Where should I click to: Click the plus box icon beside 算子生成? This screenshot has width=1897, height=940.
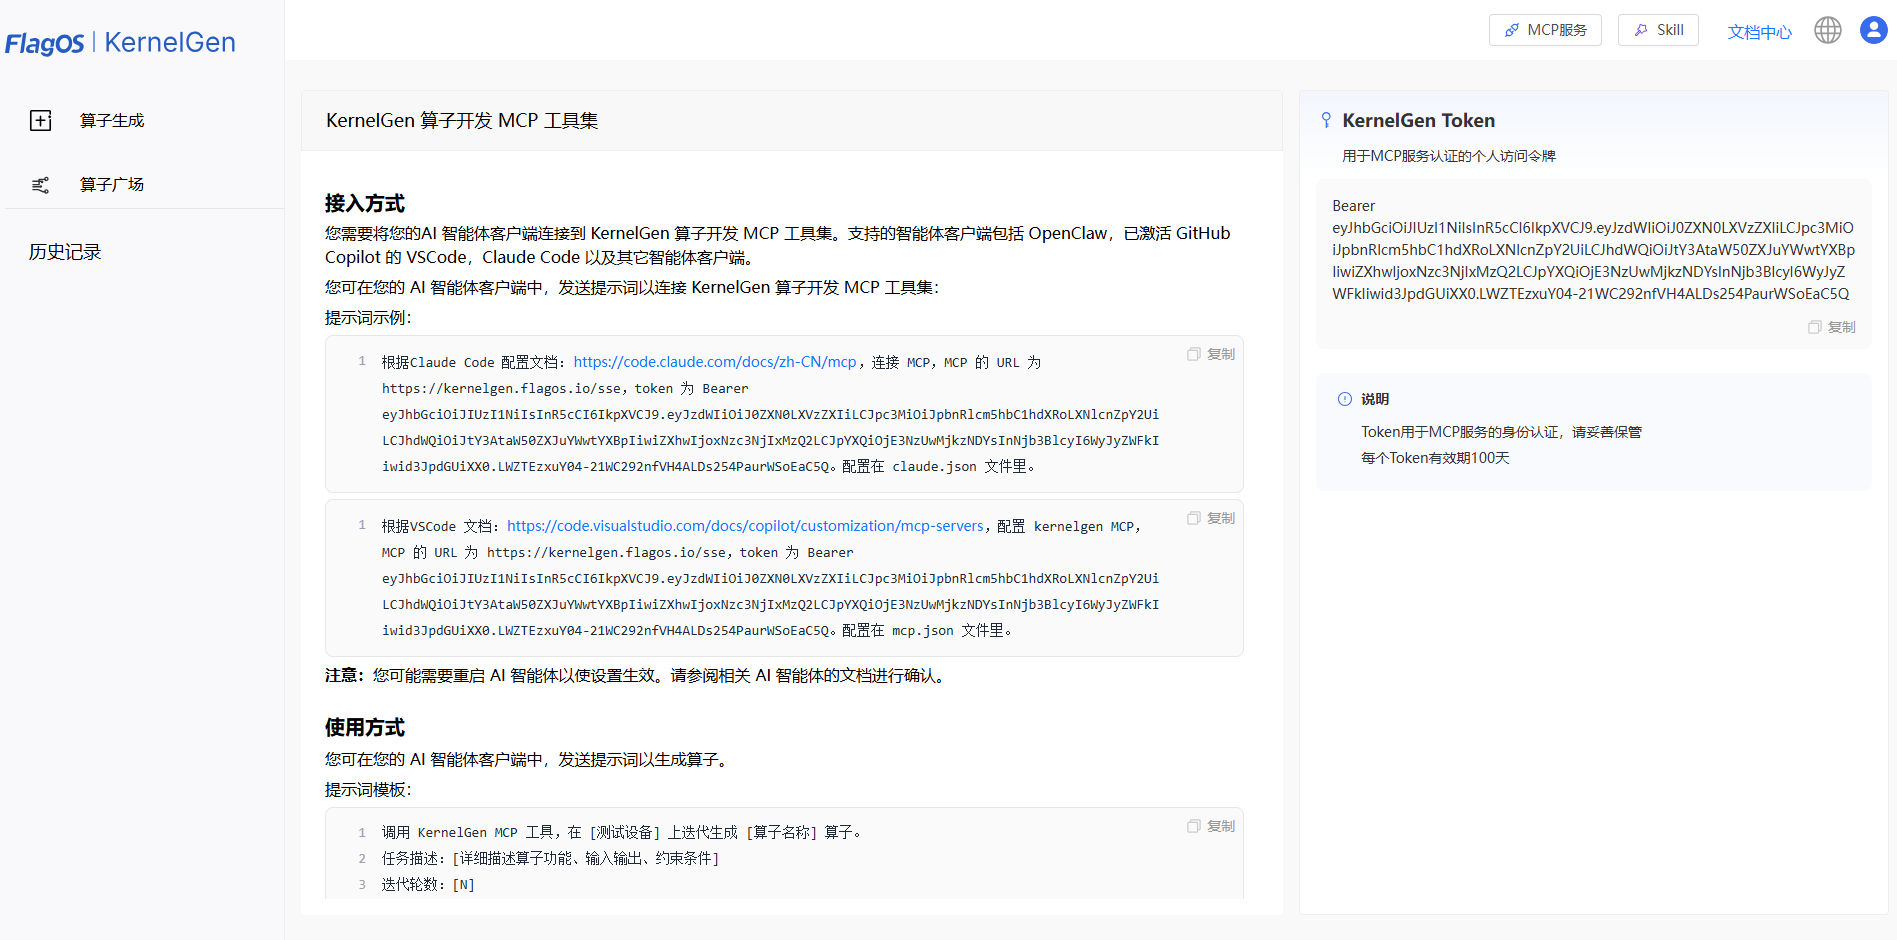click(41, 121)
